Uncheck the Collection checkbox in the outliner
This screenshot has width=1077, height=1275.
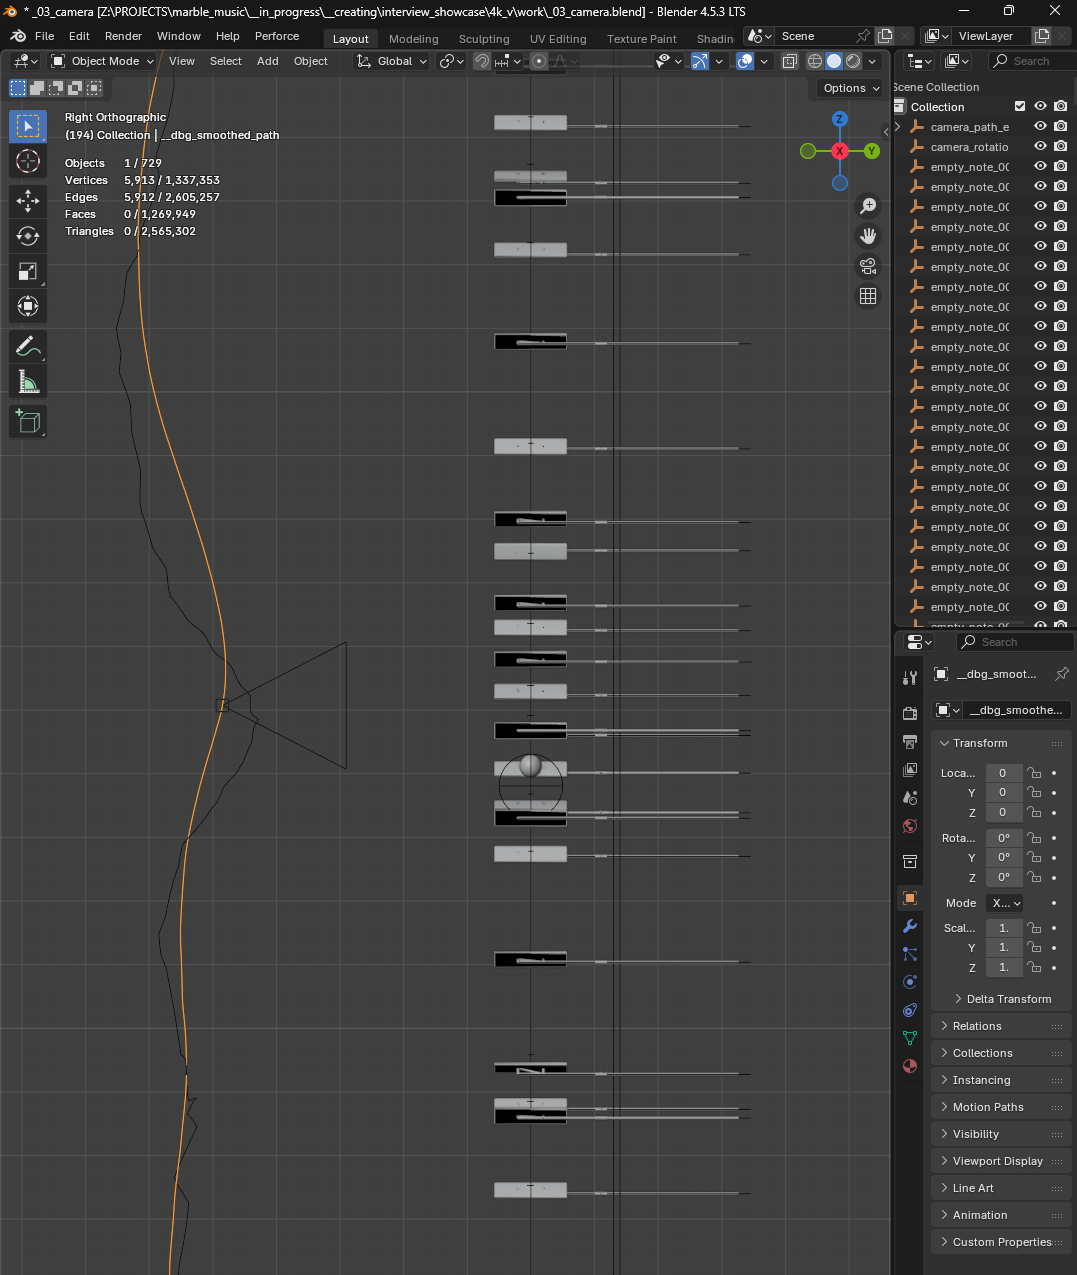pyautogui.click(x=1020, y=106)
